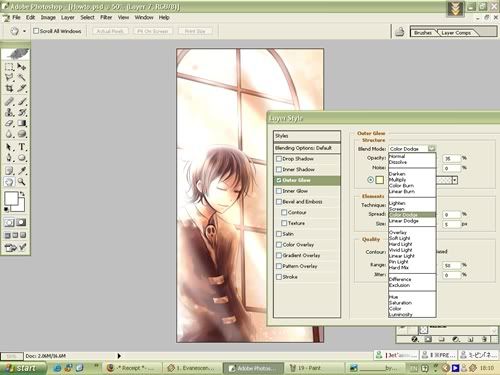This screenshot has height=375, width=500.
Task: Open the Layer menu
Action: 67,17
